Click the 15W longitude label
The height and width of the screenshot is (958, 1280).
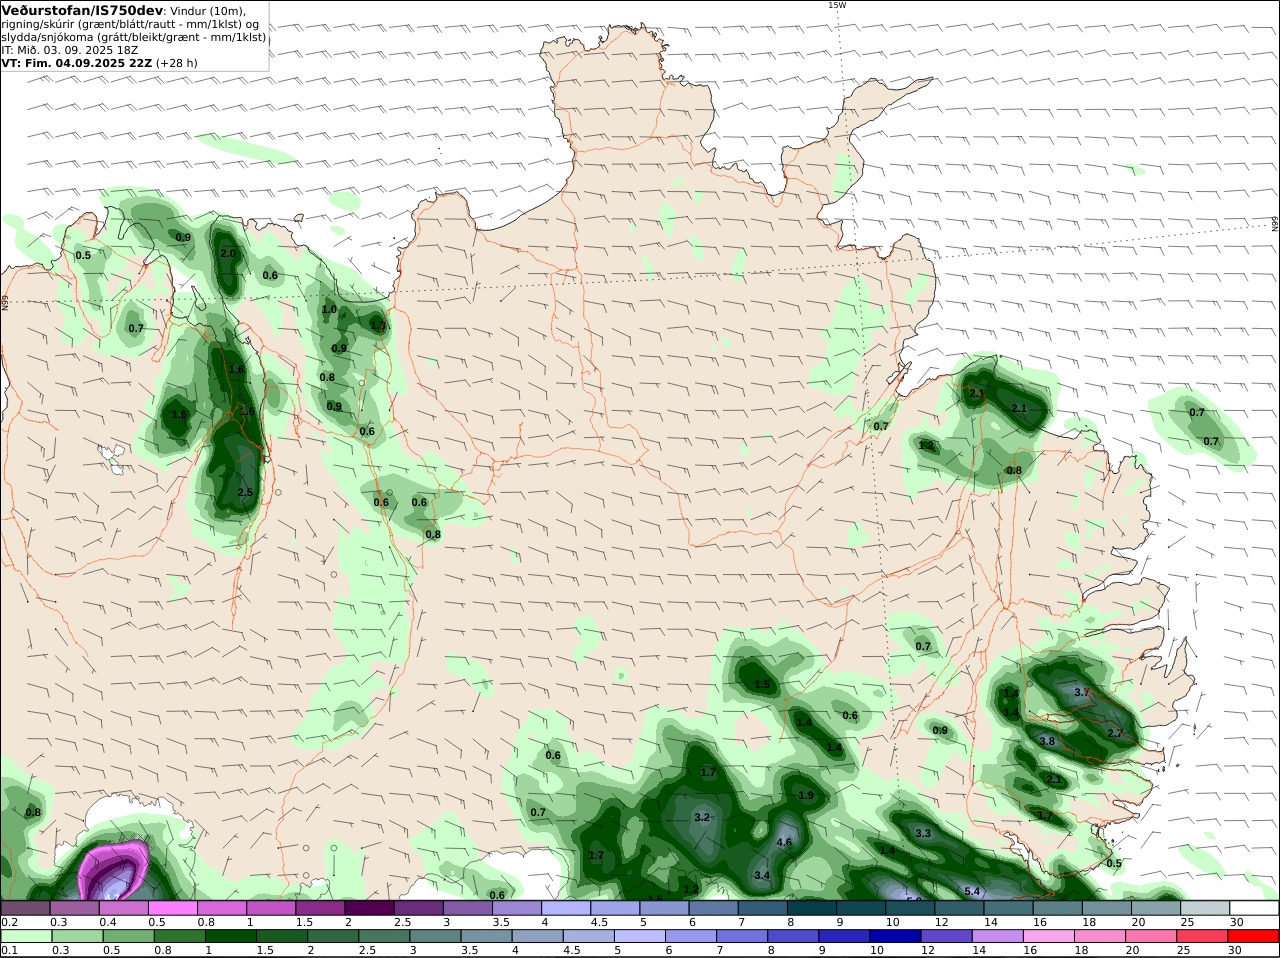[836, 5]
